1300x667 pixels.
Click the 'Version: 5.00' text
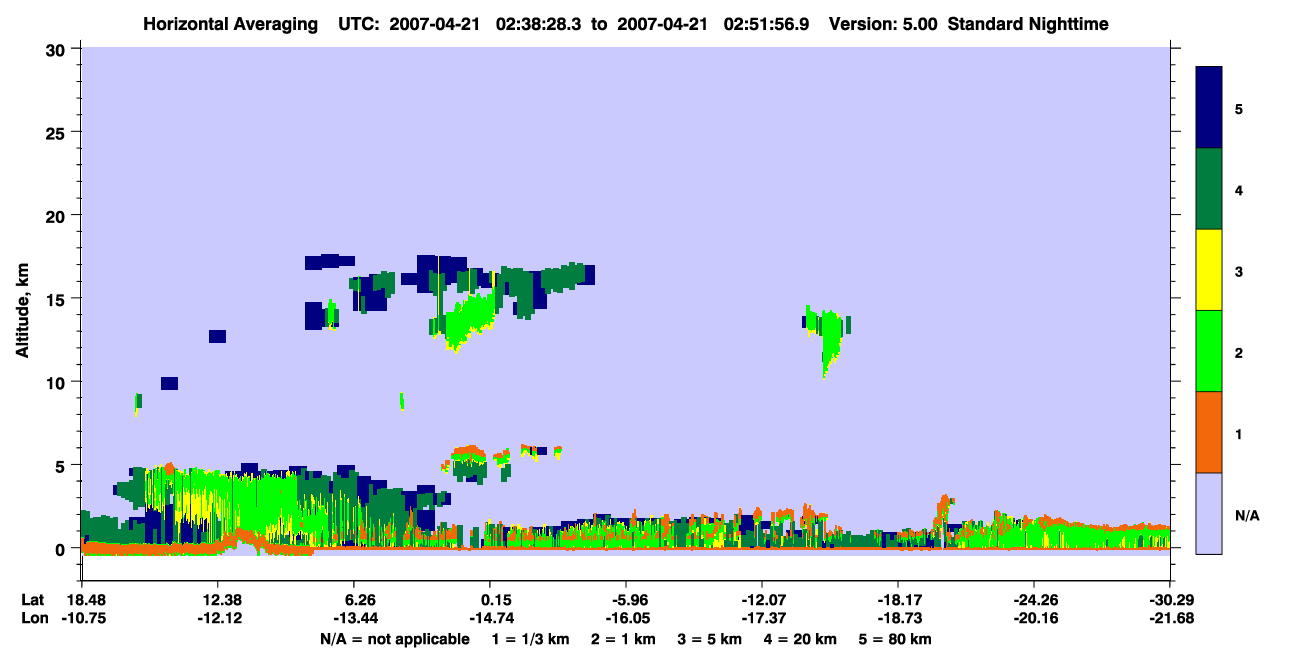point(881,24)
